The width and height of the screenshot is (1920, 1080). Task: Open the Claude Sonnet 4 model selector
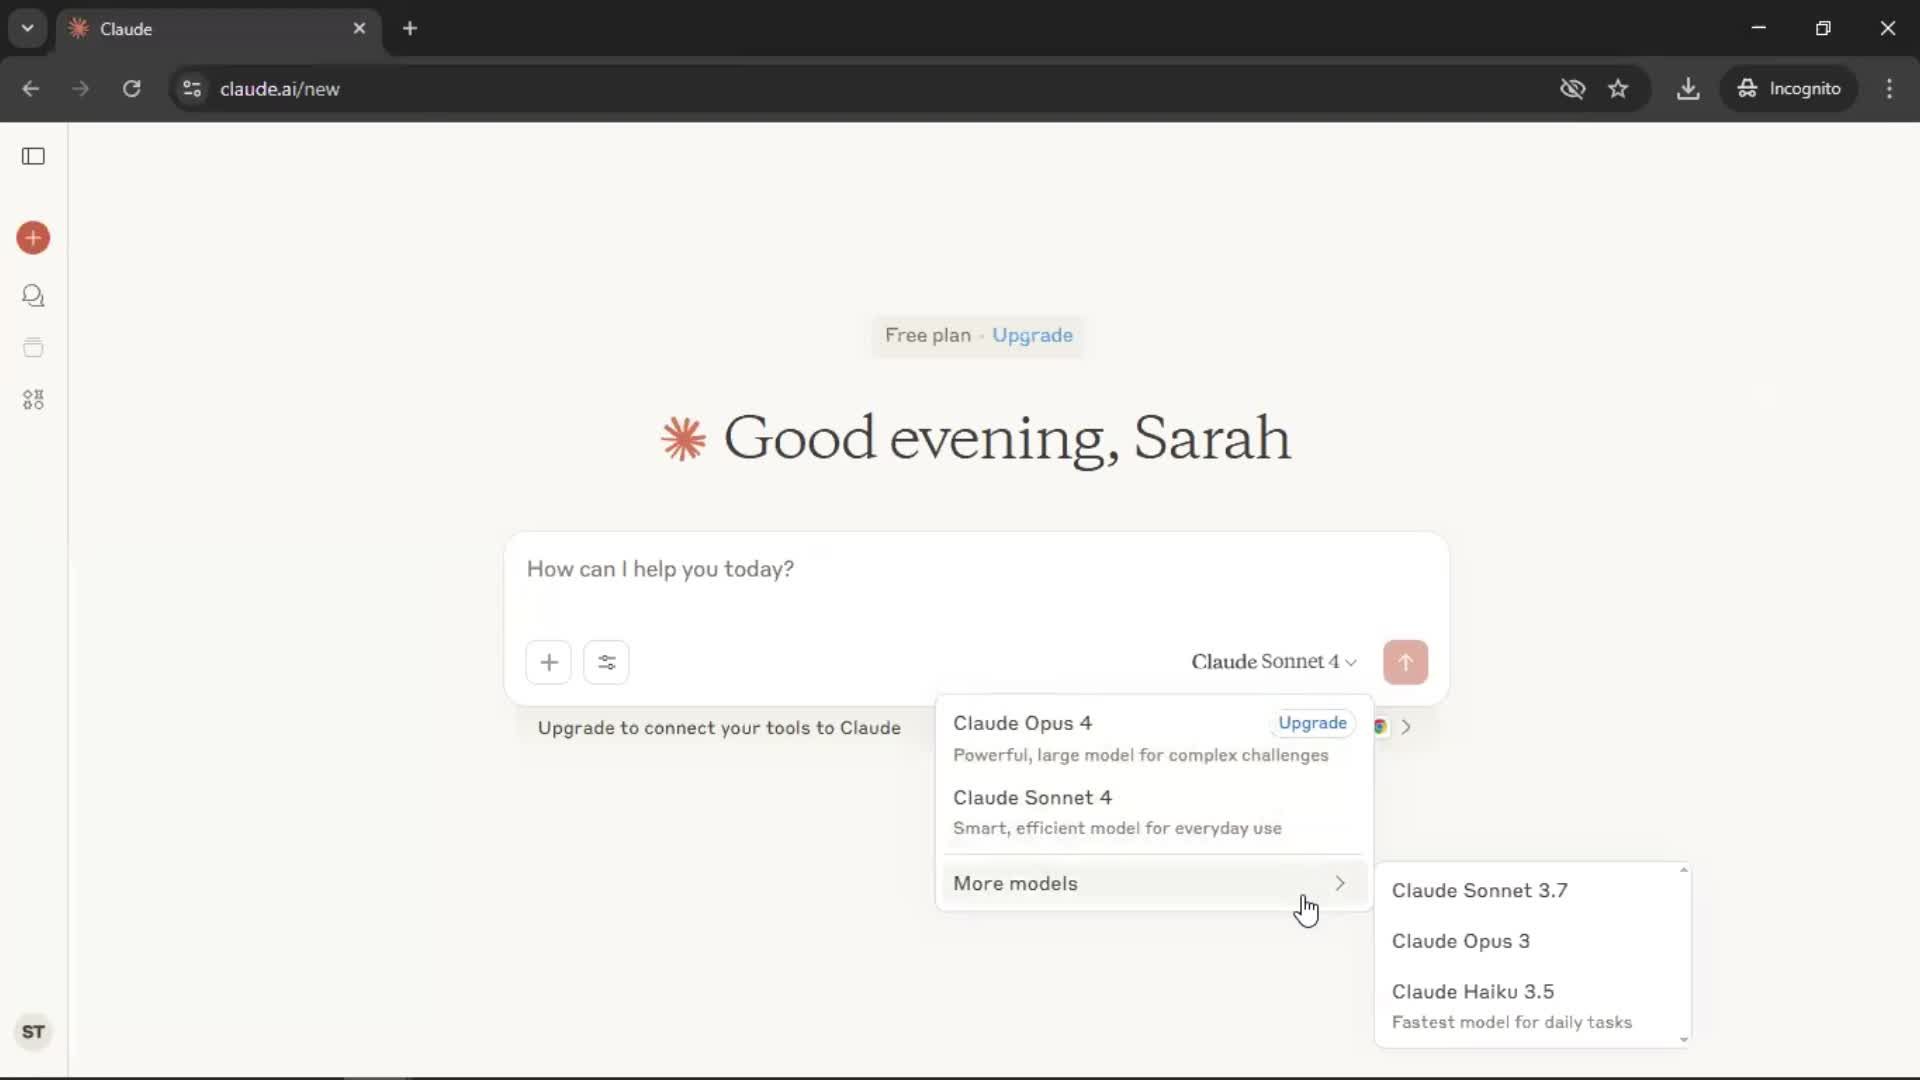tap(1274, 662)
